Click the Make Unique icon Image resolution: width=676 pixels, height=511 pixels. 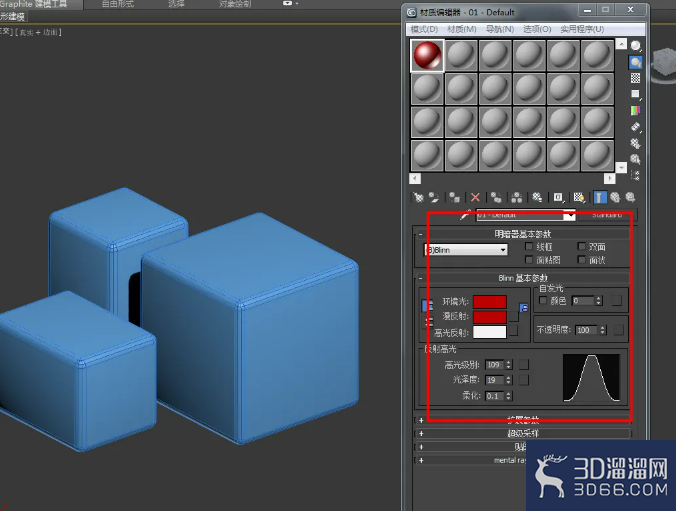click(516, 198)
